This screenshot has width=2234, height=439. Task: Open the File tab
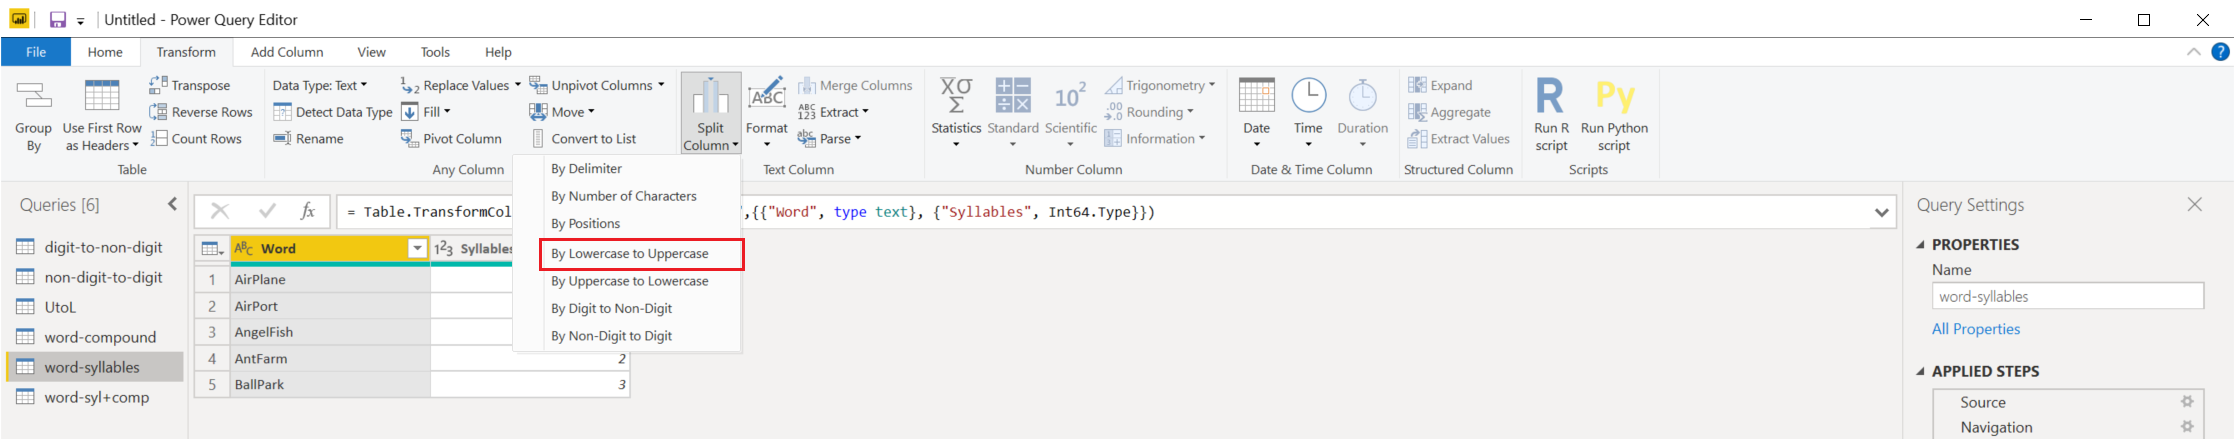click(36, 52)
